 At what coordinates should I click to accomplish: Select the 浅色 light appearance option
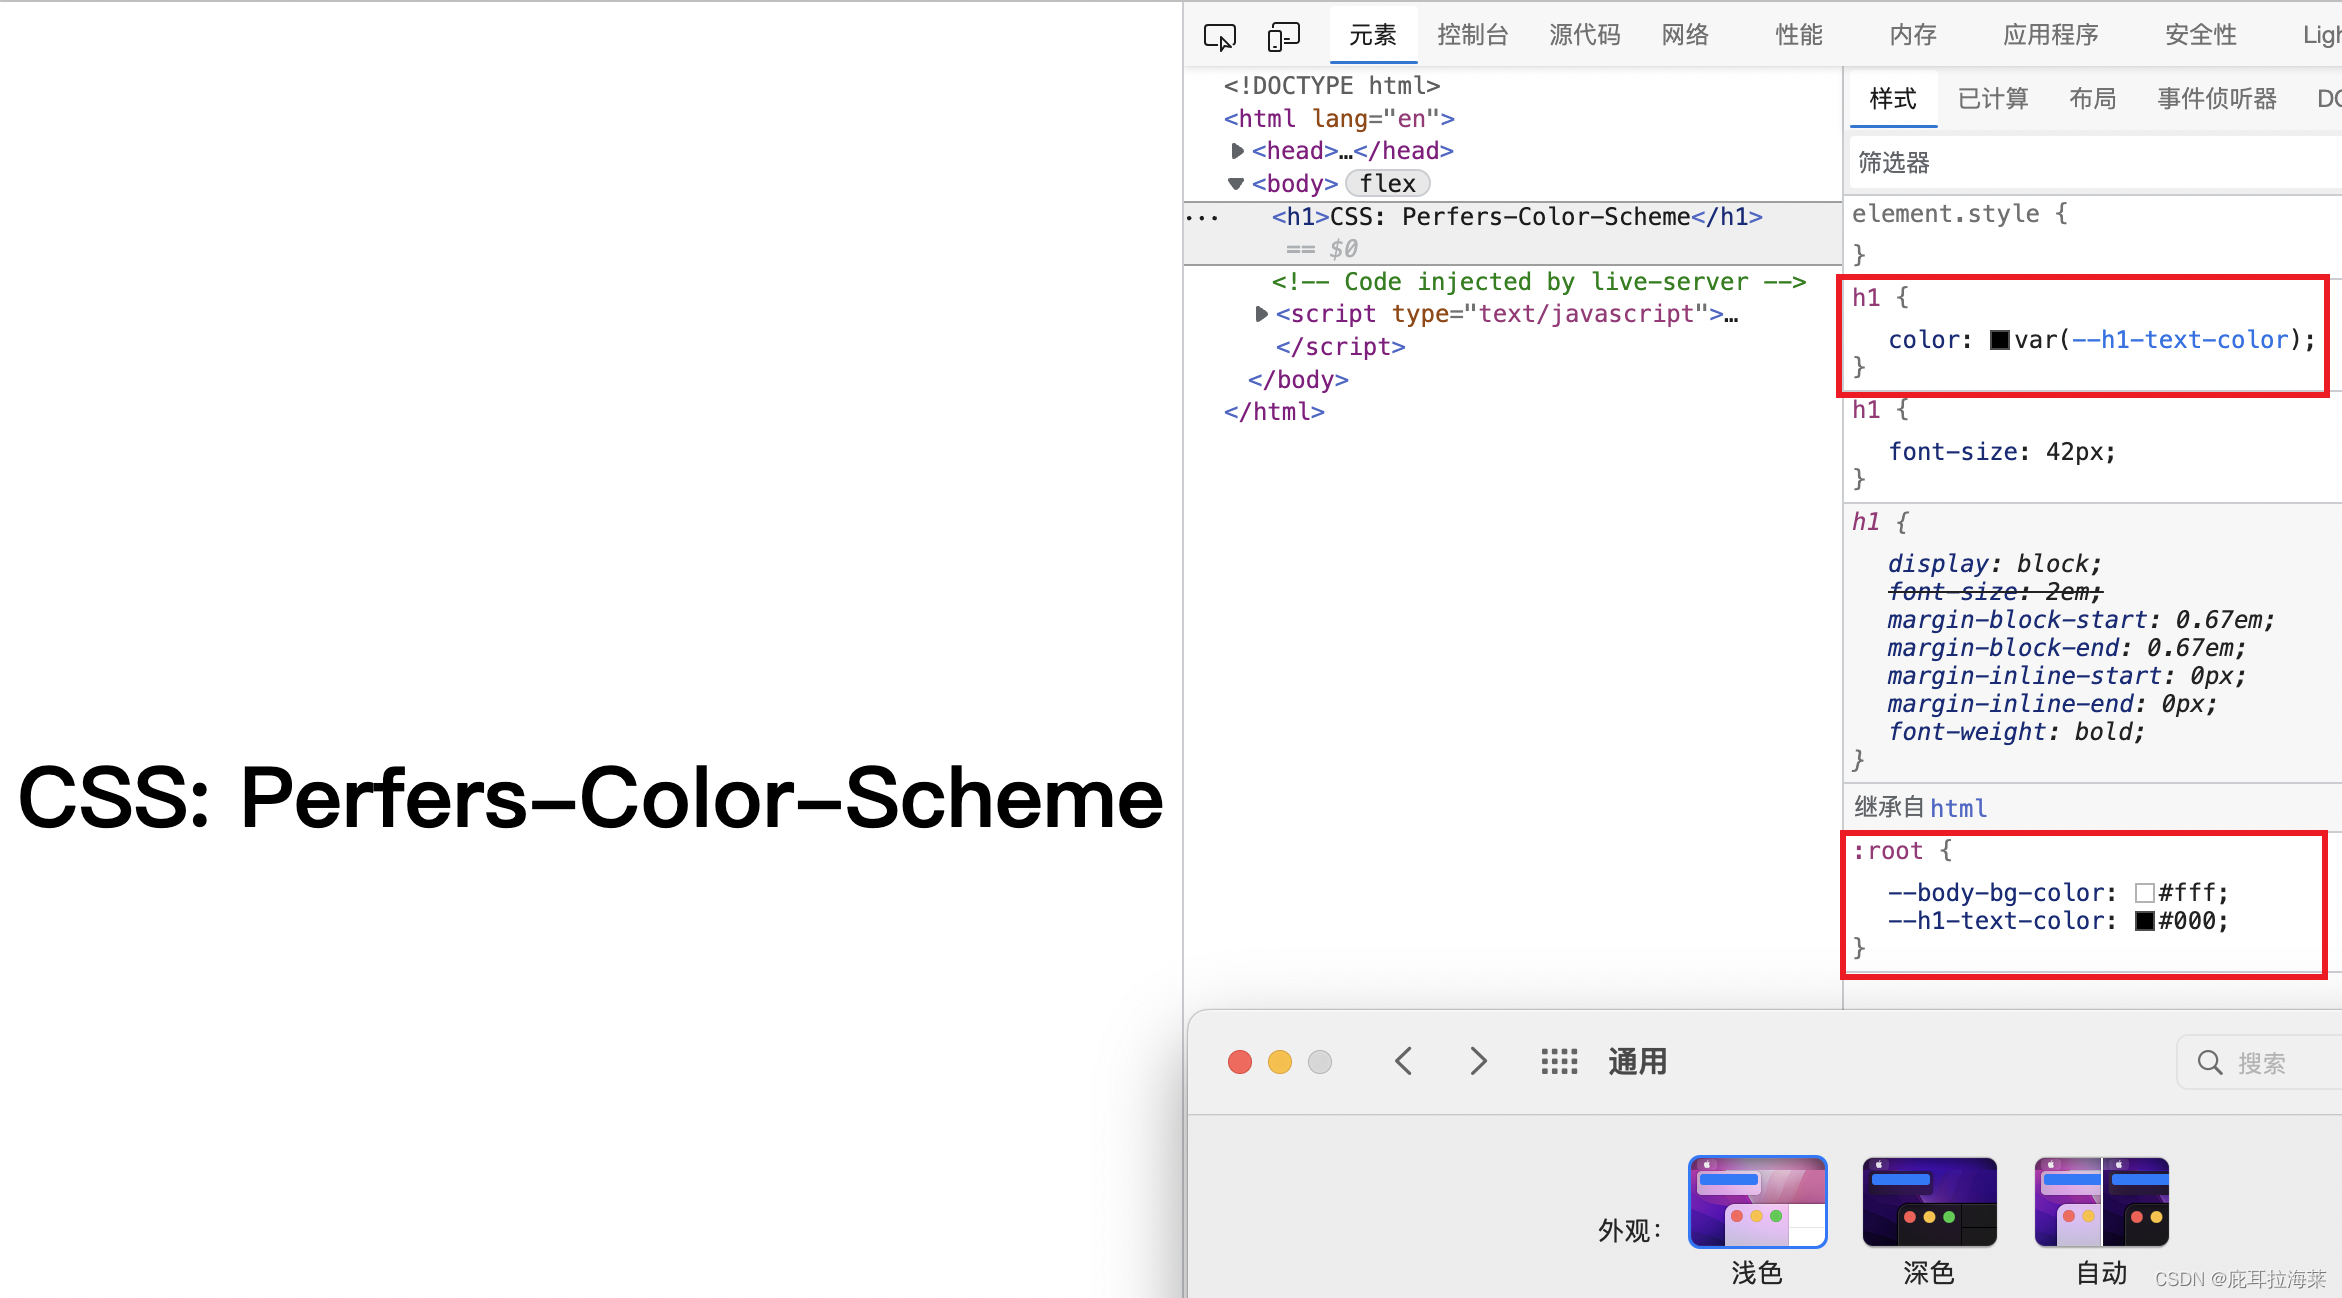(x=1757, y=1202)
